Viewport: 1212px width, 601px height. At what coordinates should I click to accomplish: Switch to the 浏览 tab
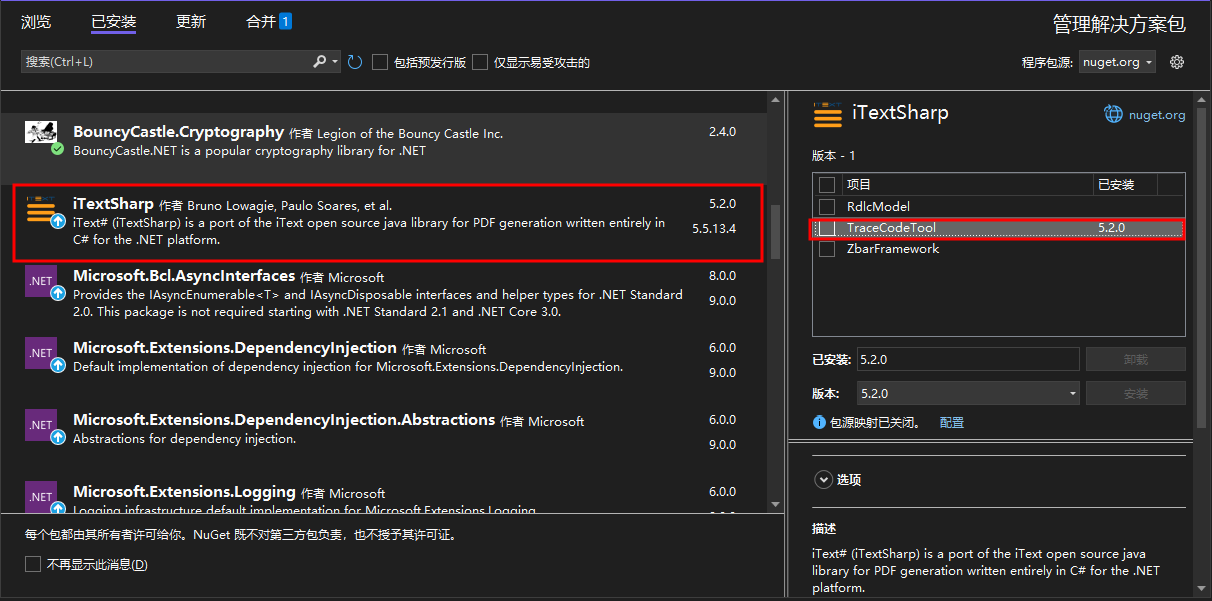[x=35, y=21]
